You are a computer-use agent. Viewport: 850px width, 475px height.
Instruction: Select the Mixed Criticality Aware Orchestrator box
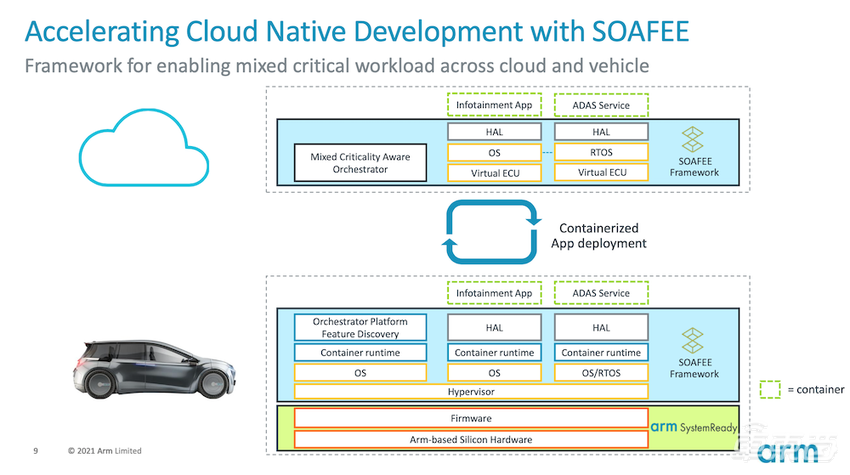361,162
